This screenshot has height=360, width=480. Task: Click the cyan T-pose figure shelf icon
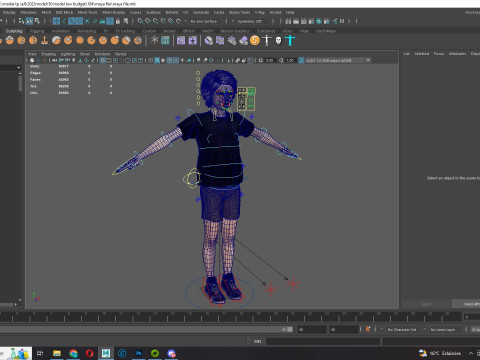click(x=290, y=41)
